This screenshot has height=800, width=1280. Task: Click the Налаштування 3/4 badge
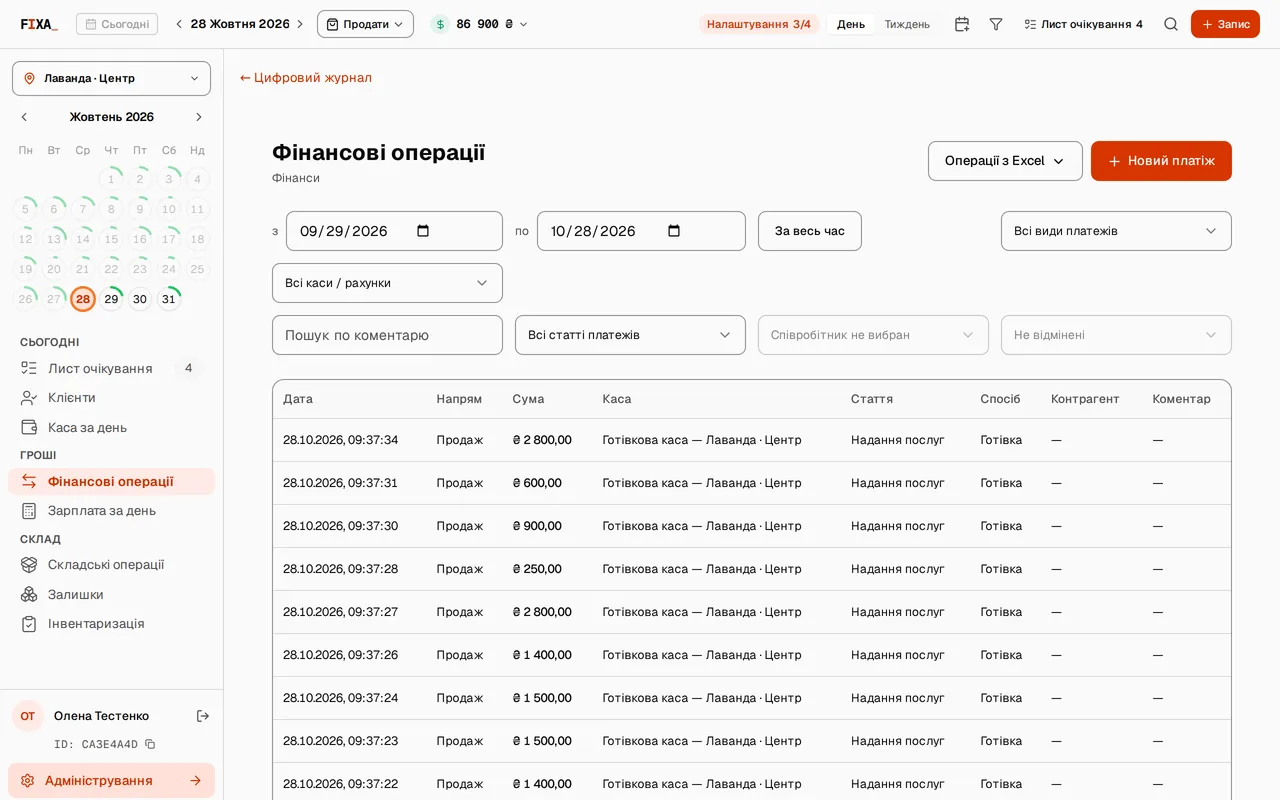coord(759,24)
